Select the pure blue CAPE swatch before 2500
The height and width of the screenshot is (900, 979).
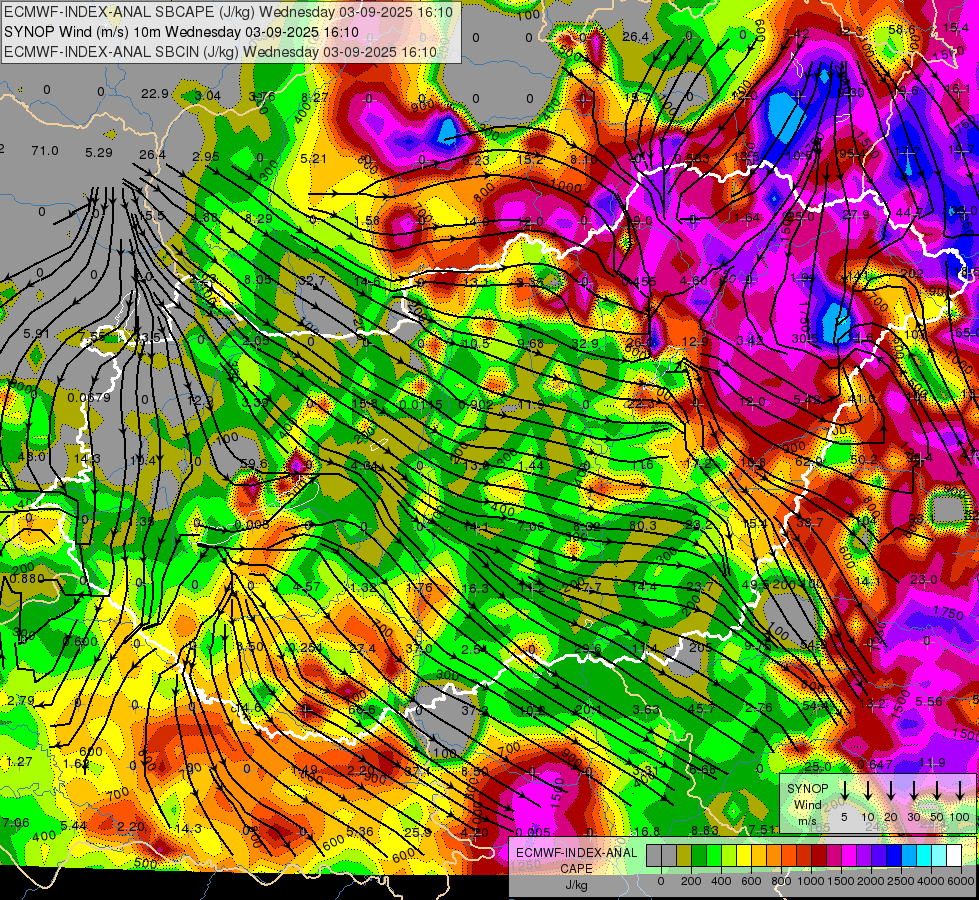point(894,856)
